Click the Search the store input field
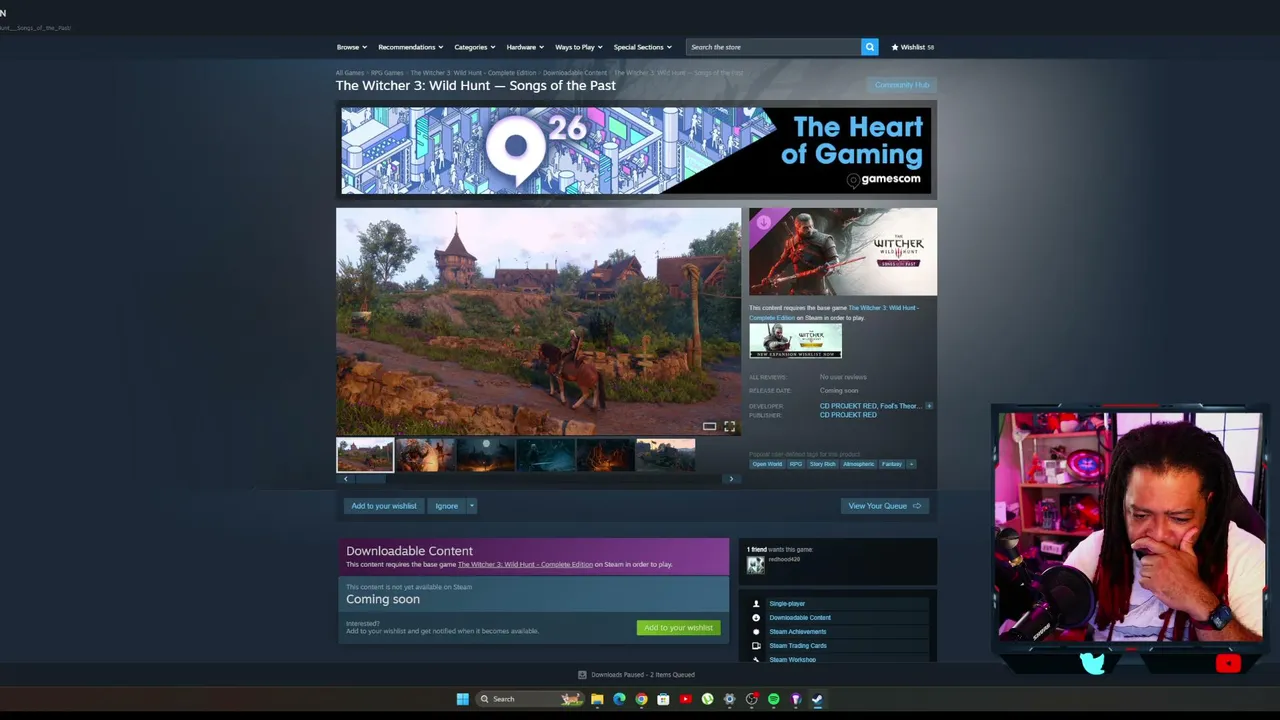 tap(773, 47)
